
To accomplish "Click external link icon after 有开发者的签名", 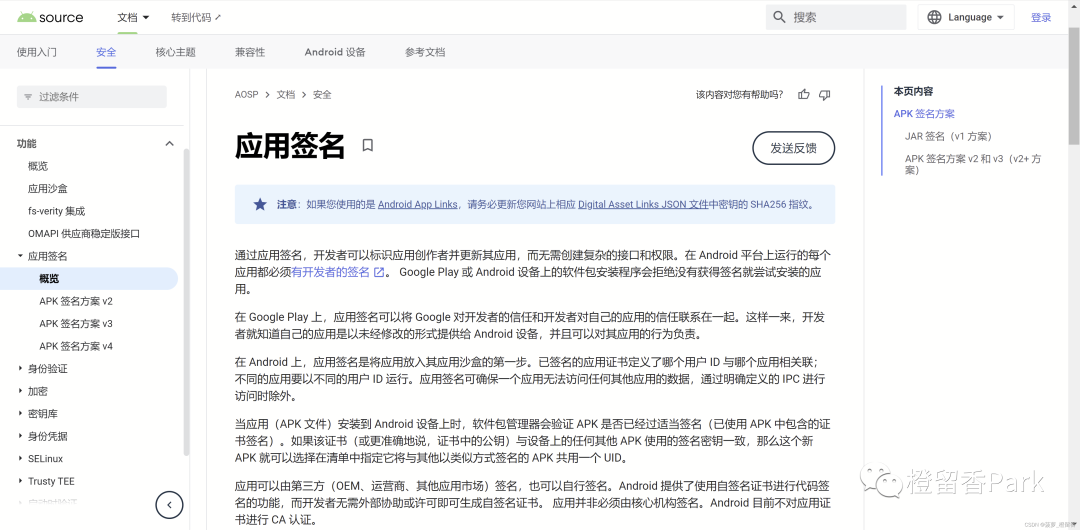I will [379, 272].
